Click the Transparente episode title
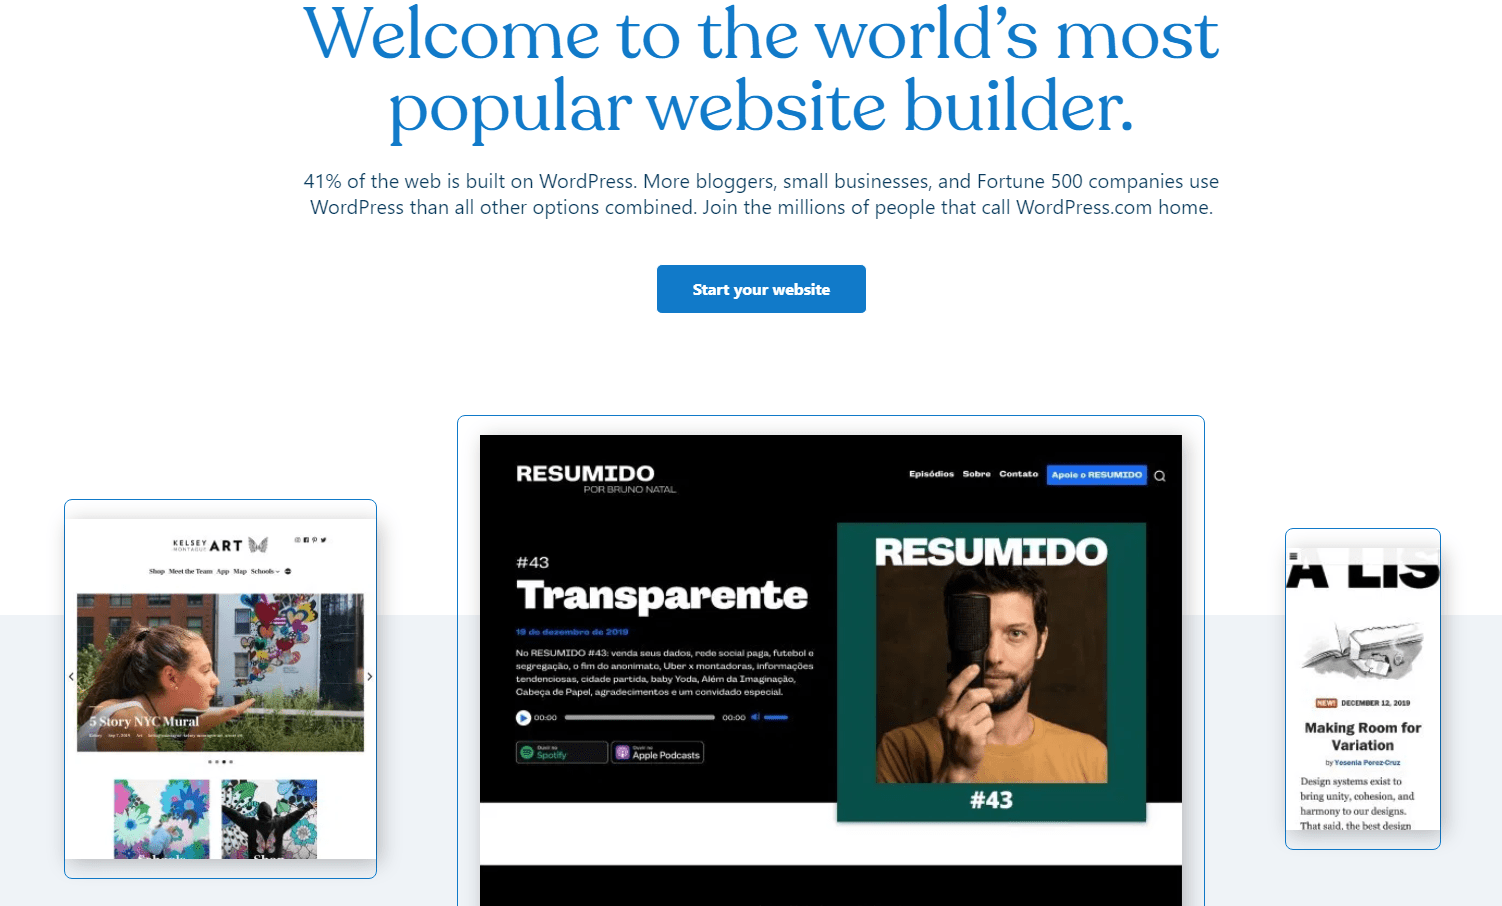 [661, 596]
